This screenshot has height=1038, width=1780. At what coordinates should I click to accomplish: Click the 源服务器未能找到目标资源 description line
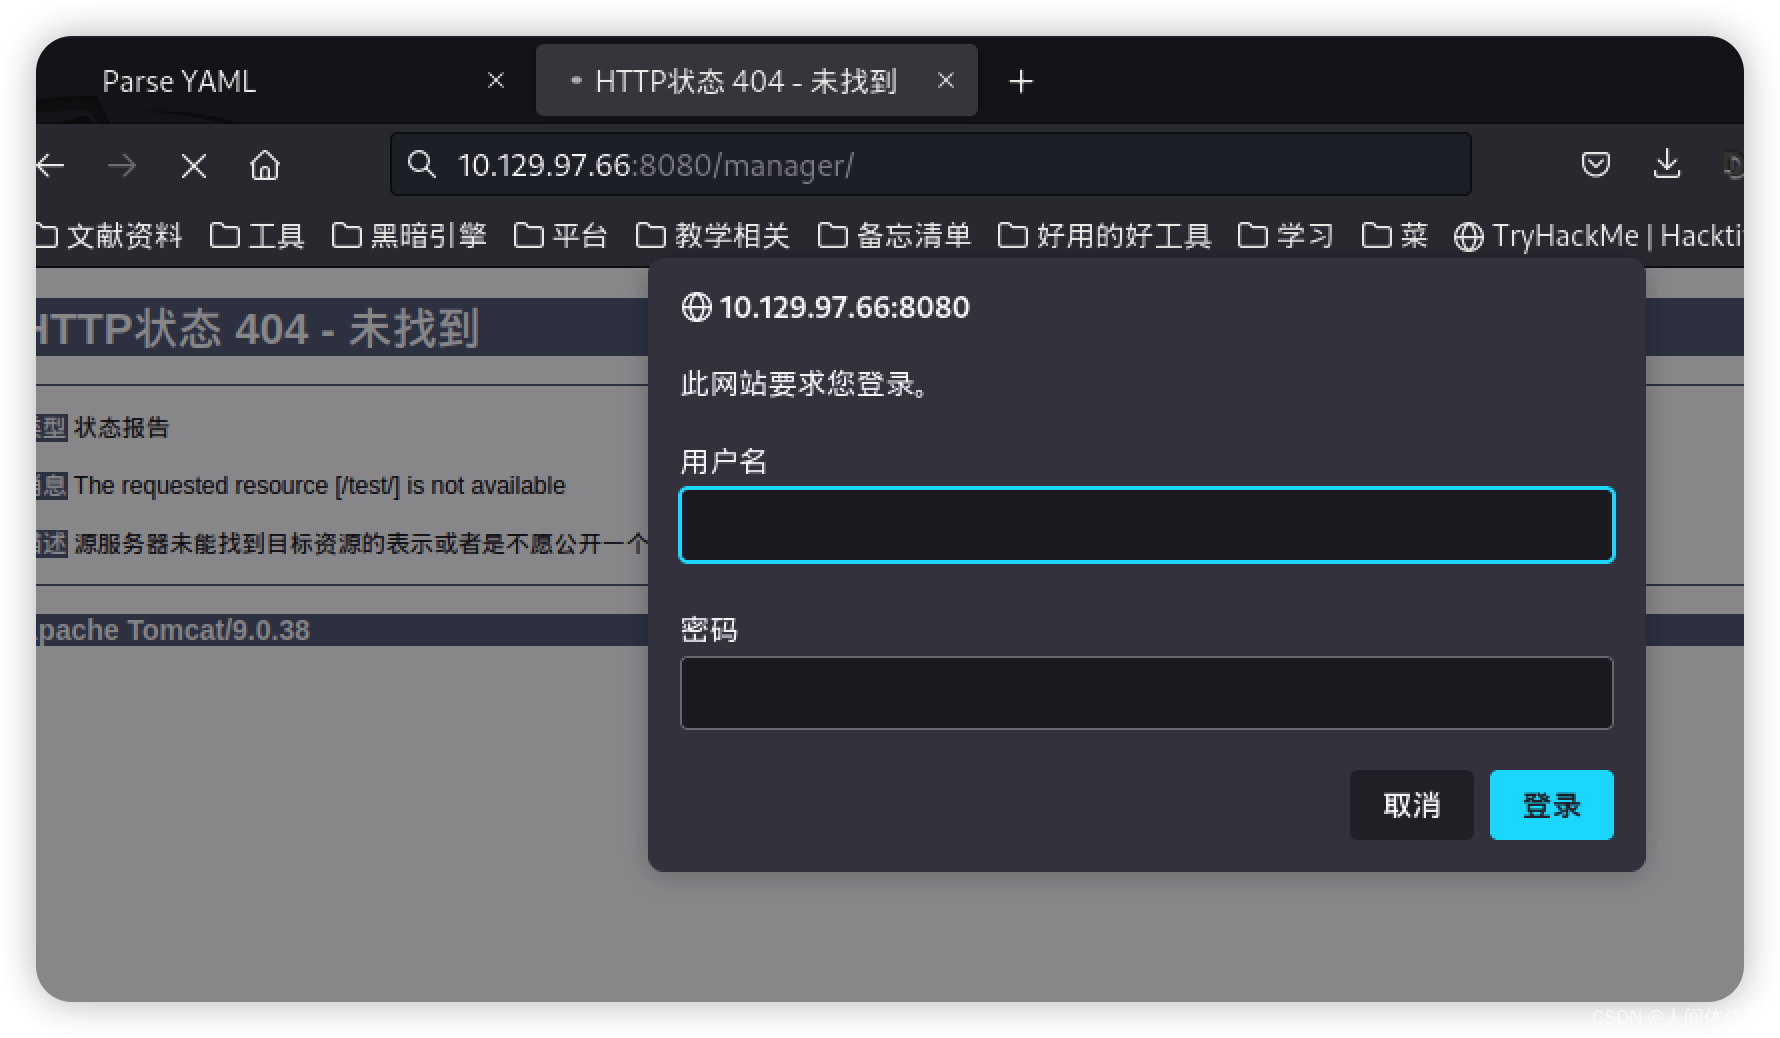[361, 544]
